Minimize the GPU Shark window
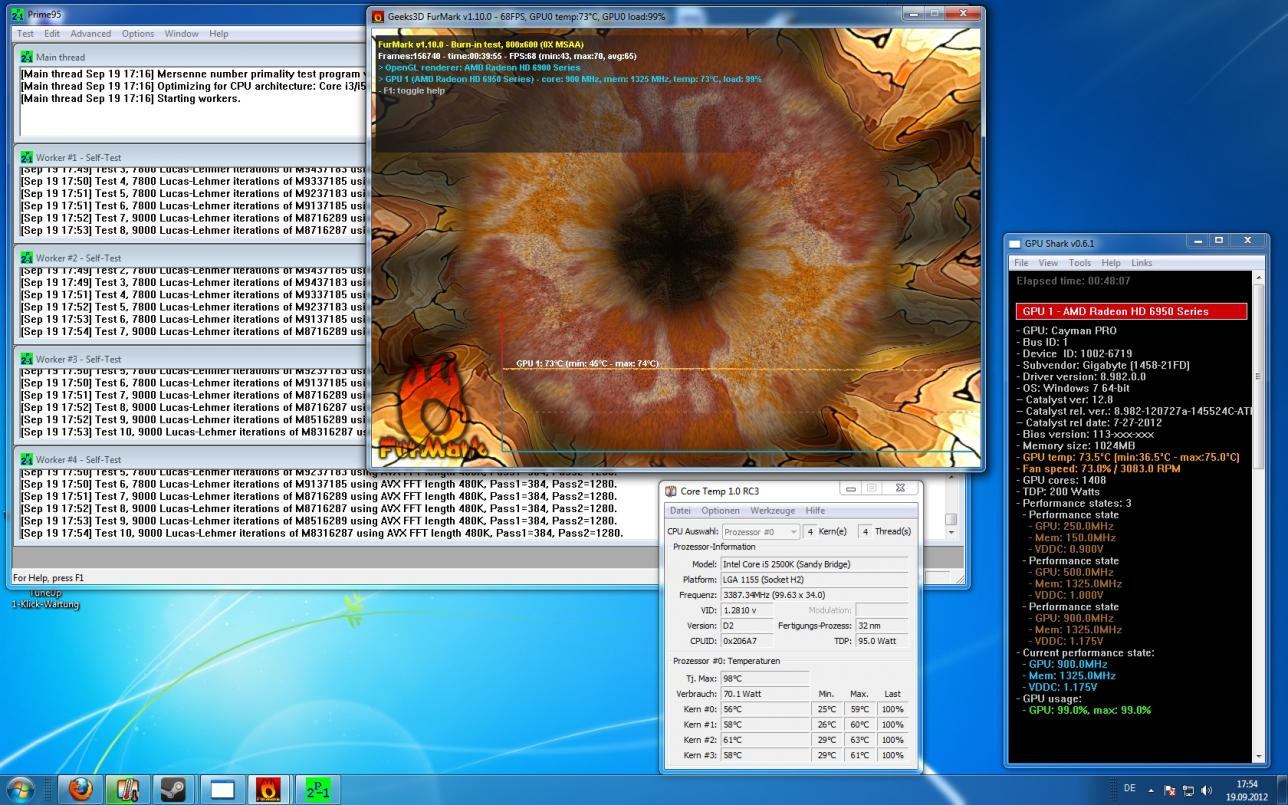 point(1199,241)
